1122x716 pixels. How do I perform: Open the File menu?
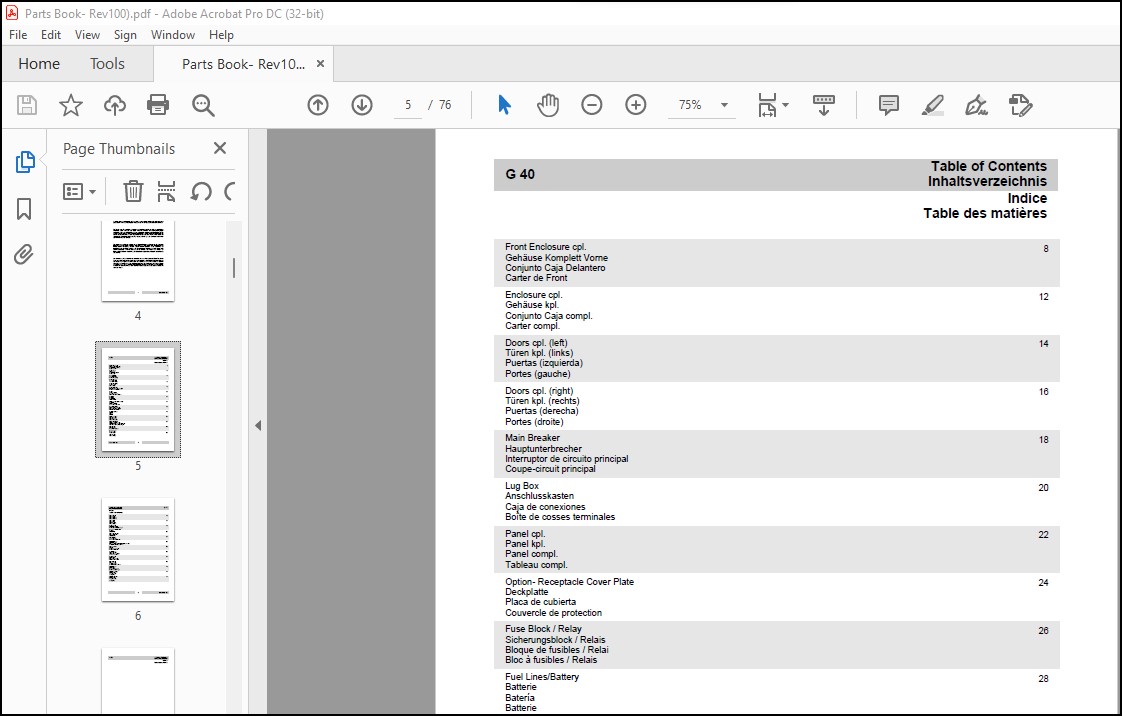pos(18,34)
